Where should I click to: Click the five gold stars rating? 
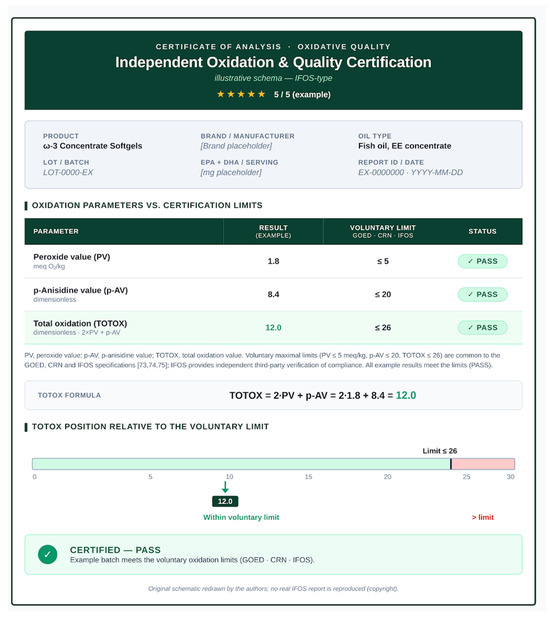click(x=241, y=94)
